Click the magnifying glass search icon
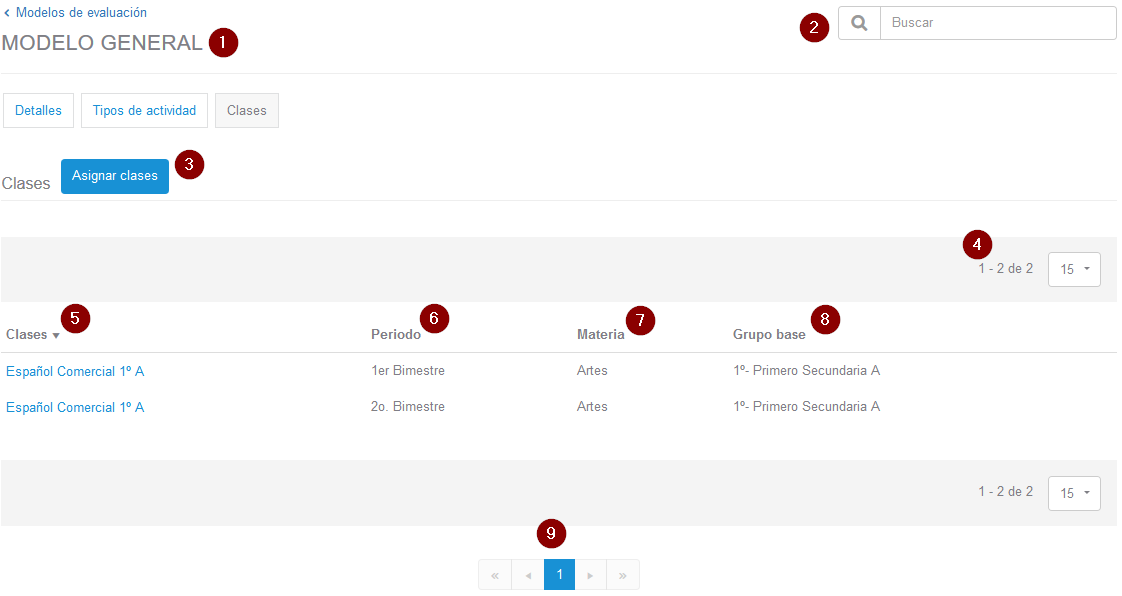 (x=859, y=23)
